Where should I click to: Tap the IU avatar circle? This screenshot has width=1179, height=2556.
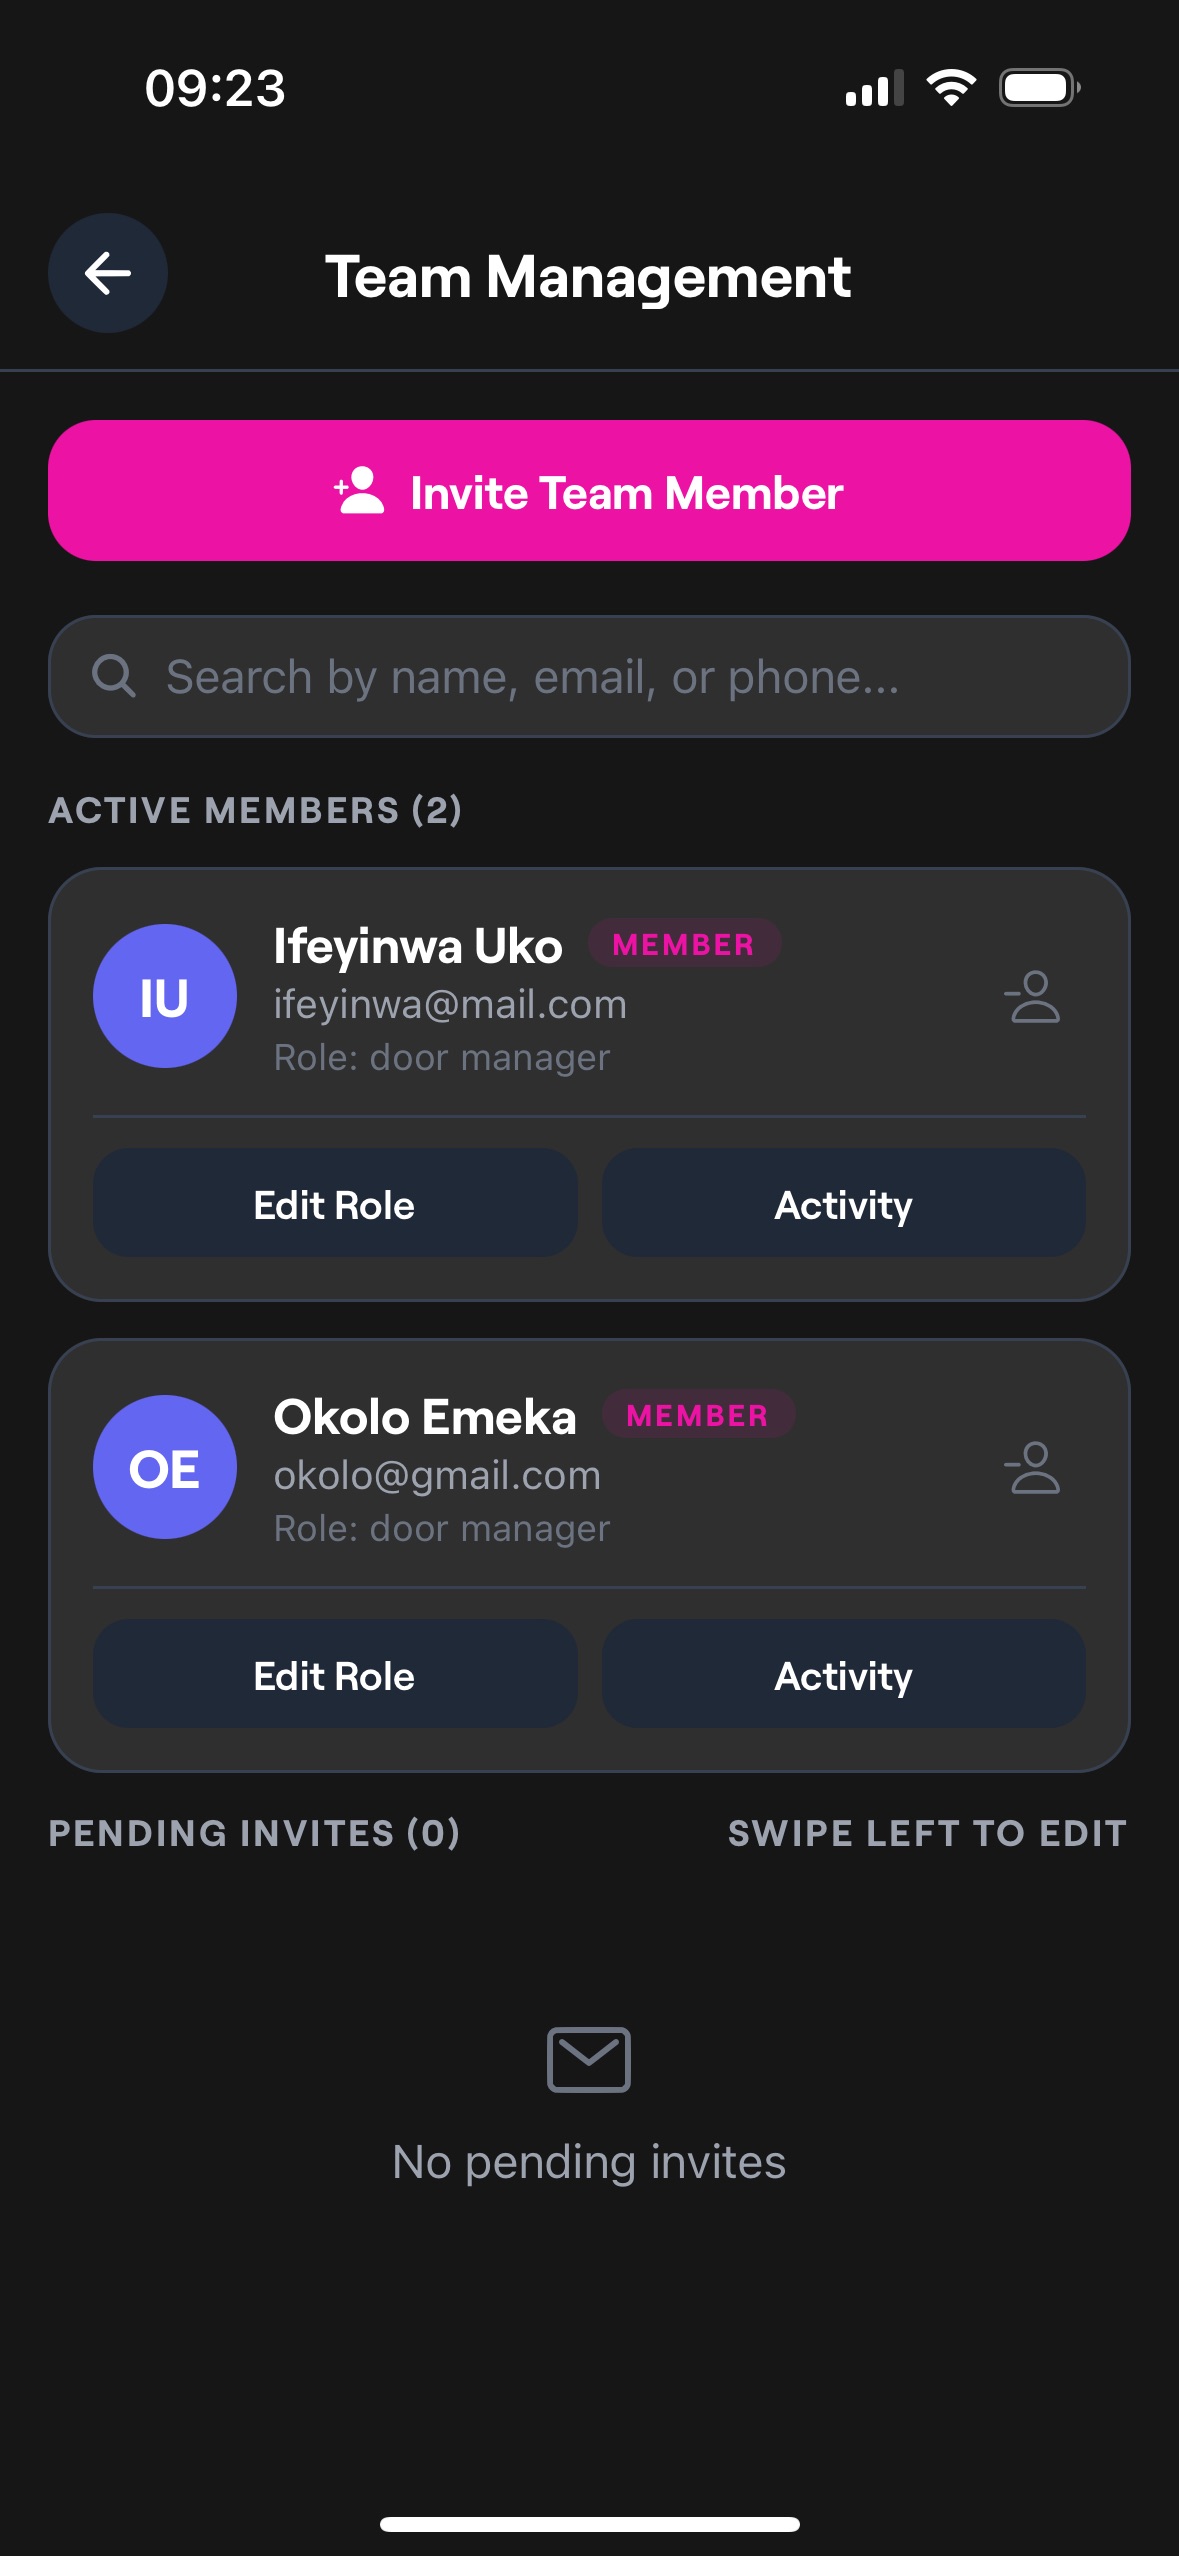[165, 996]
